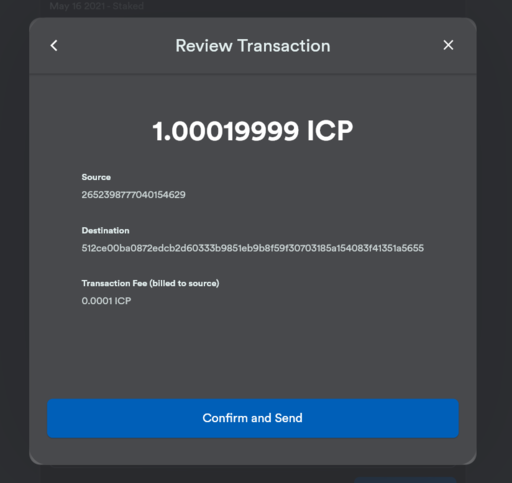Click the Destination label

pyautogui.click(x=105, y=231)
